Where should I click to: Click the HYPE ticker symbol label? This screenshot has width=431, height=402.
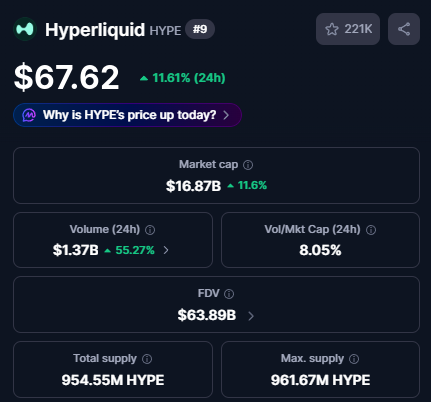165,31
